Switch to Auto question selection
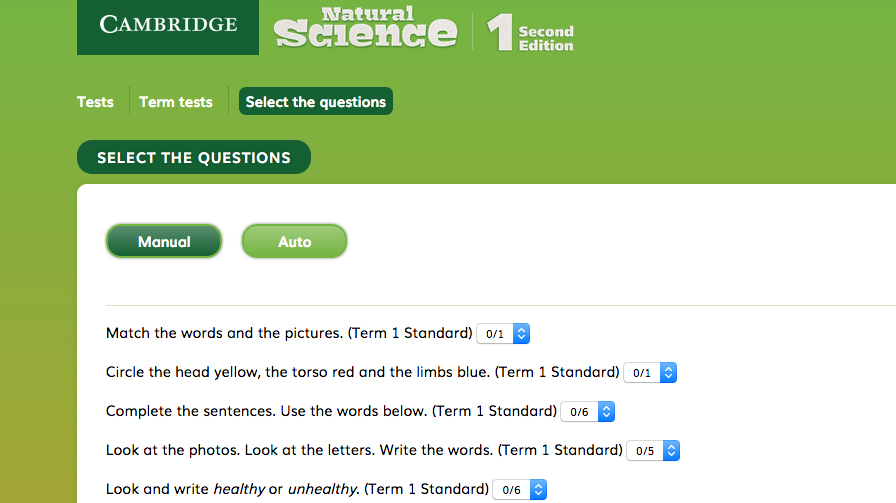The height and width of the screenshot is (503, 896). 294,241
